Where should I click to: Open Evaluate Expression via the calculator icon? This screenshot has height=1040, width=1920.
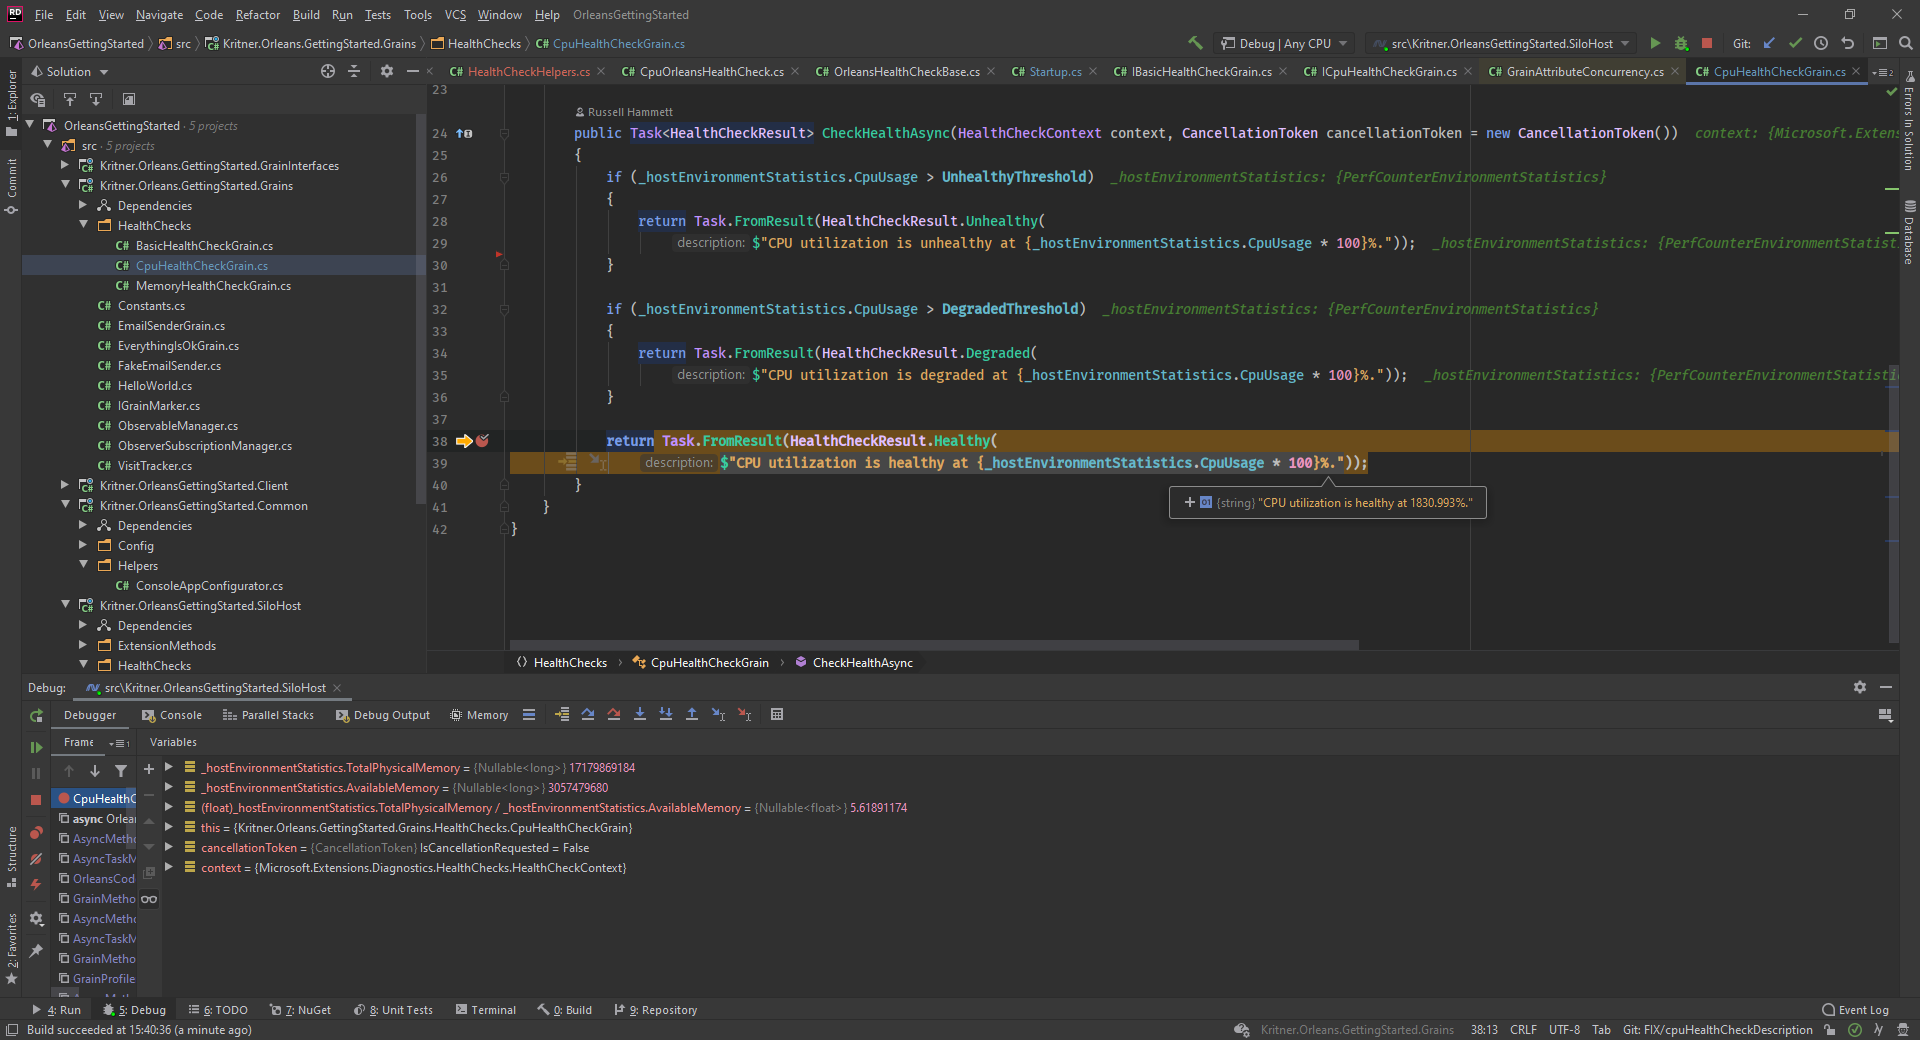(777, 714)
